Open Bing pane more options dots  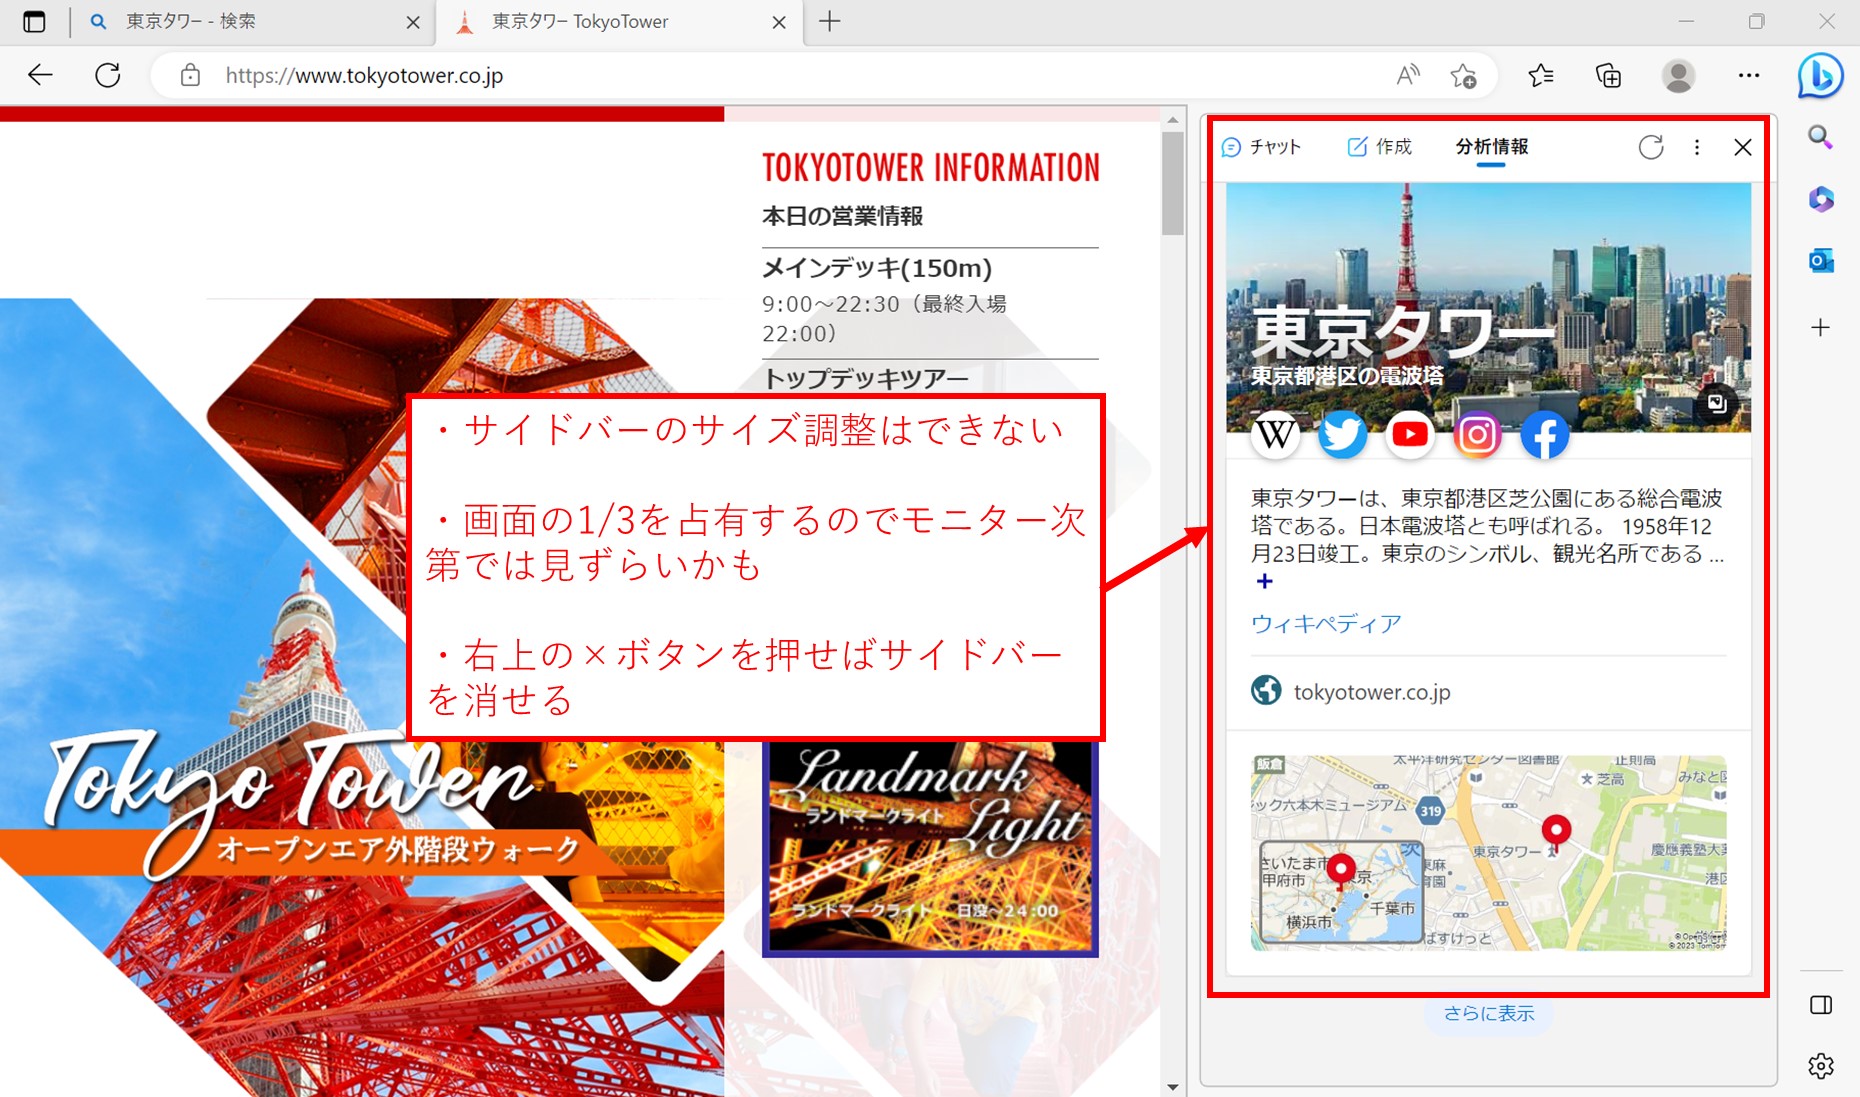[1697, 147]
